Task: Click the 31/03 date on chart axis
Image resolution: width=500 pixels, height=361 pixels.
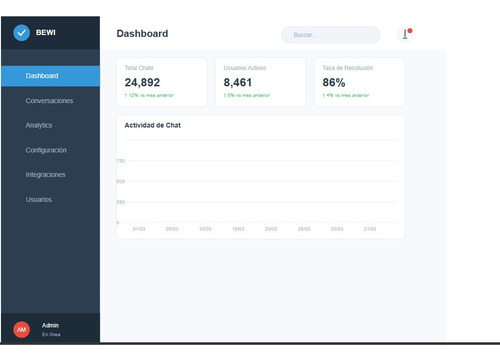Action: click(x=370, y=229)
